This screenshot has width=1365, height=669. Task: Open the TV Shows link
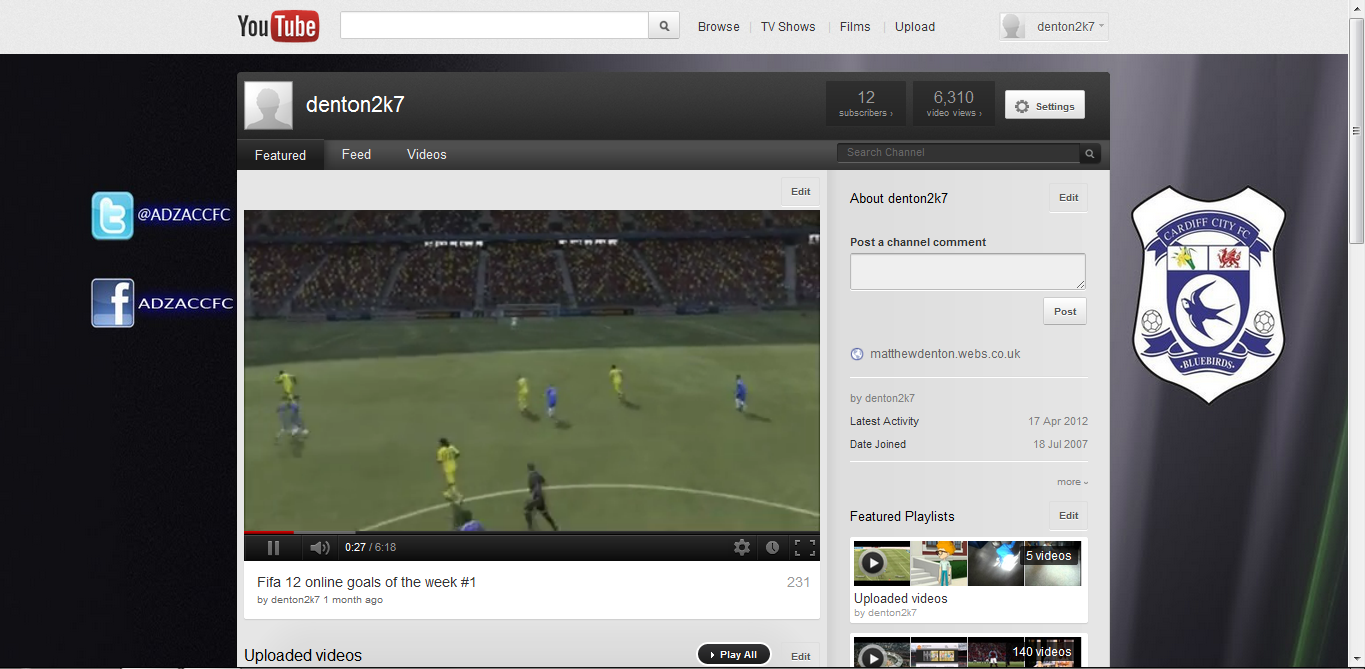click(788, 27)
